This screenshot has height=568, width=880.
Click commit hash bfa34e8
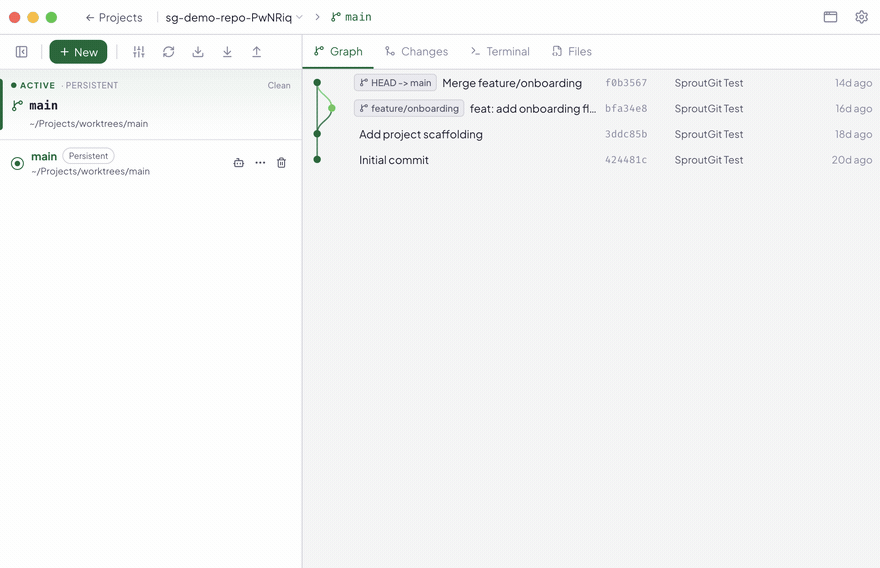point(626,109)
